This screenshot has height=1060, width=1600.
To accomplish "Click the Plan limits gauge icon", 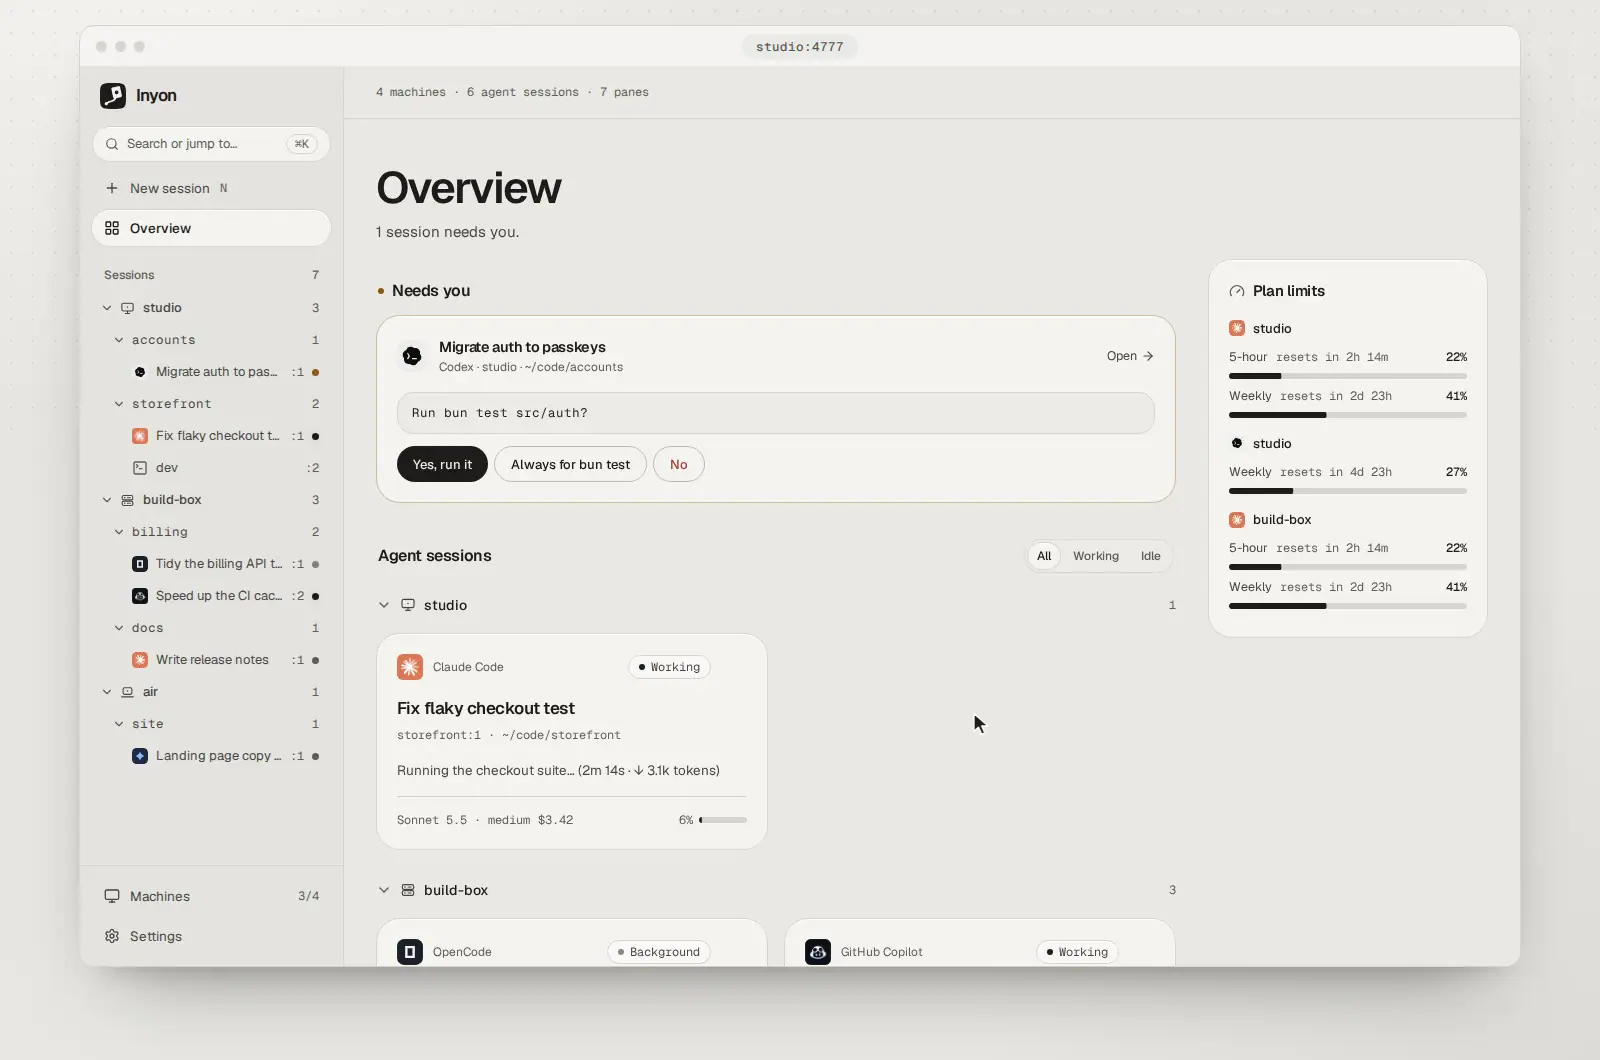I will (1237, 291).
